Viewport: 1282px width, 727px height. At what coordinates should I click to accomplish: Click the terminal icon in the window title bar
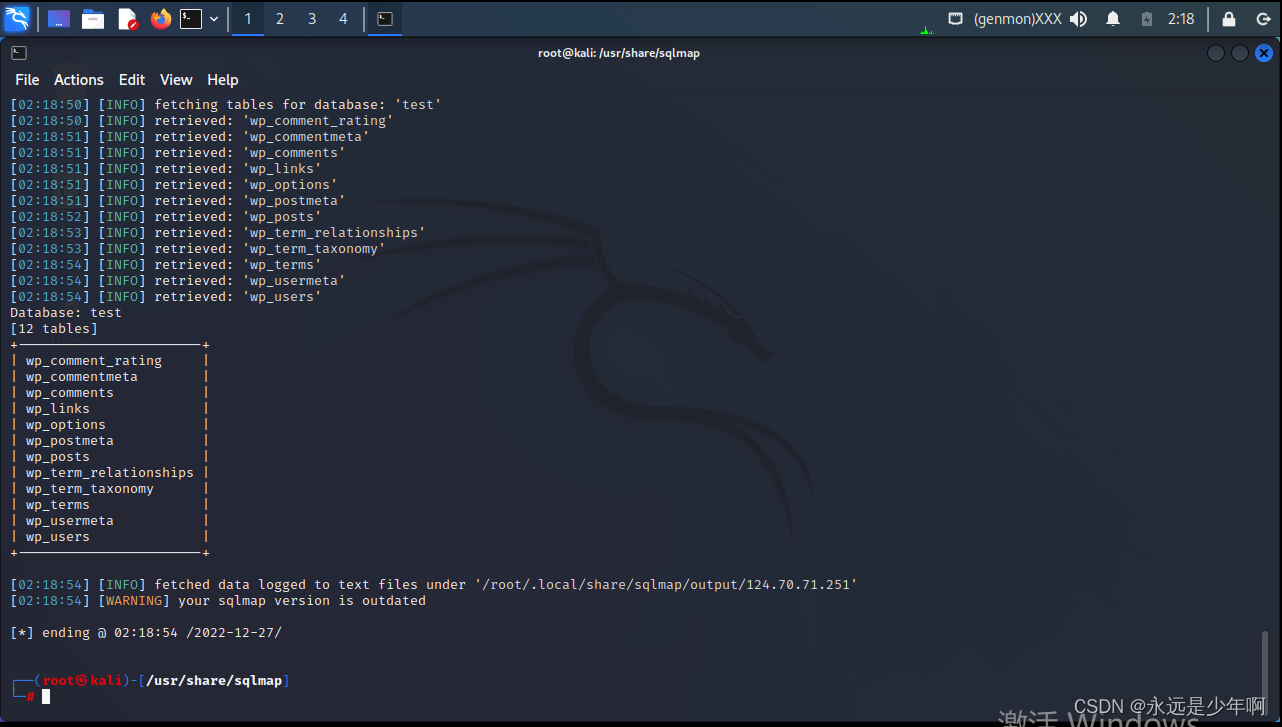(x=19, y=53)
